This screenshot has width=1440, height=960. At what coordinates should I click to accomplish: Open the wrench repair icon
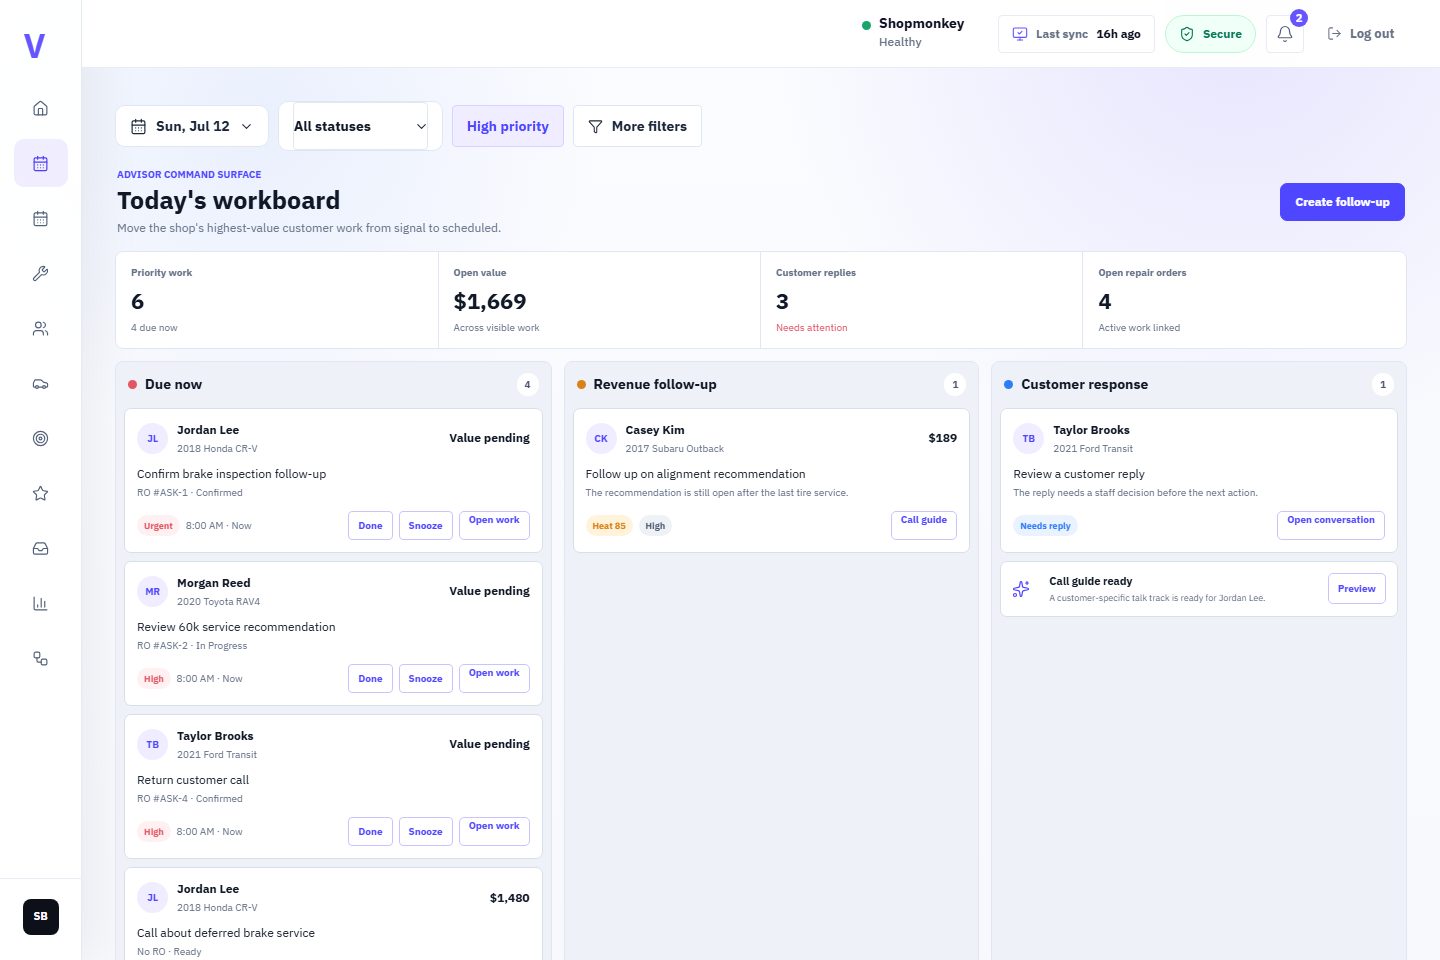point(40,273)
